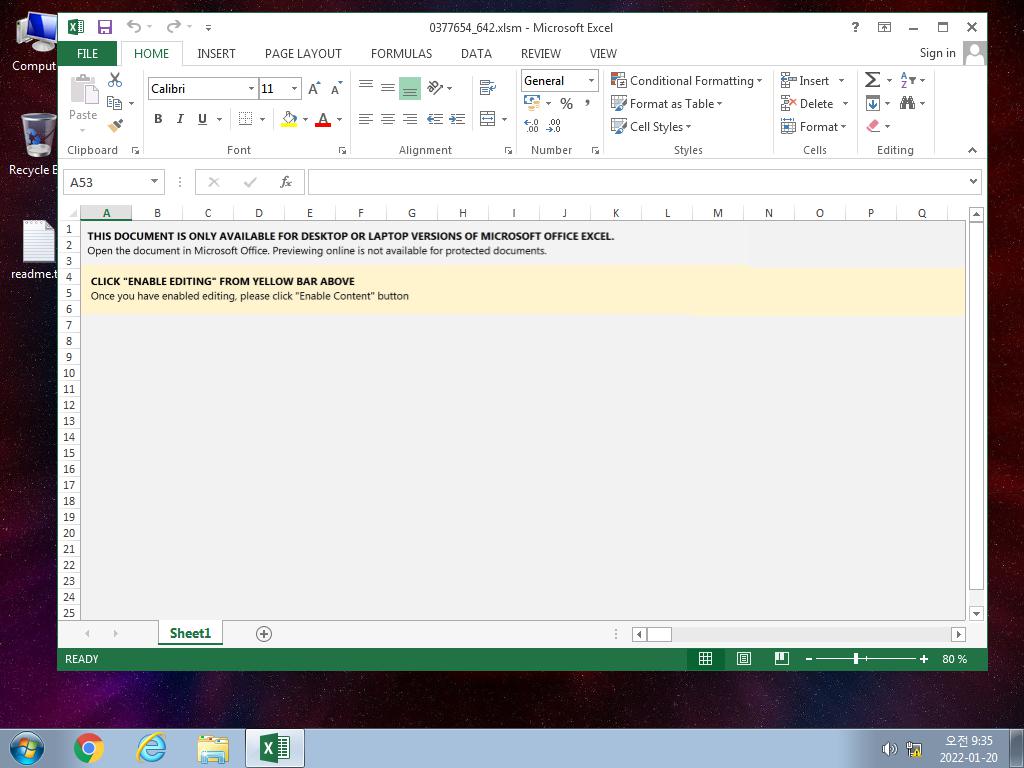This screenshot has width=1024, height=768.
Task: Apply the yellow fill color
Action: [x=289, y=119]
